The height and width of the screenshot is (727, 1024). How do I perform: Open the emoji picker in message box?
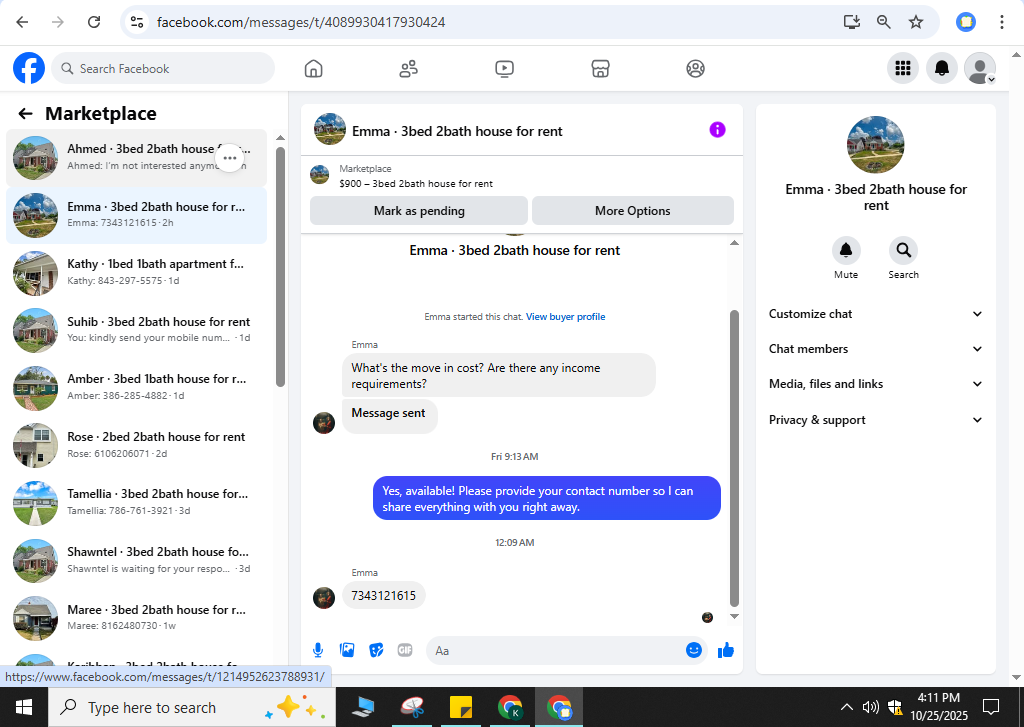(694, 650)
